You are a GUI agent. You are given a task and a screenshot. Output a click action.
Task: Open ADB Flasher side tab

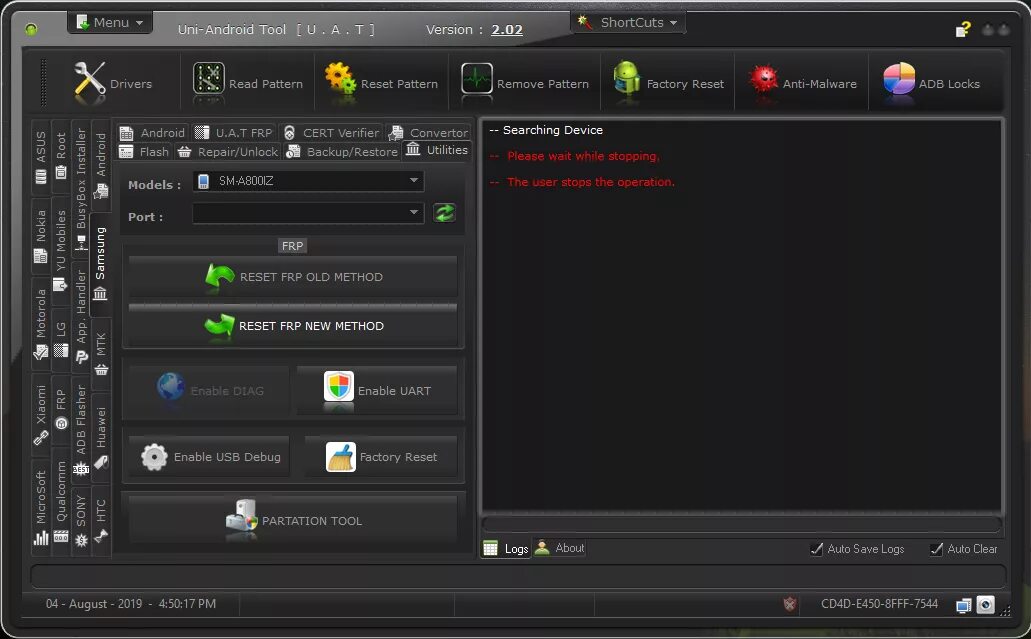[81, 429]
